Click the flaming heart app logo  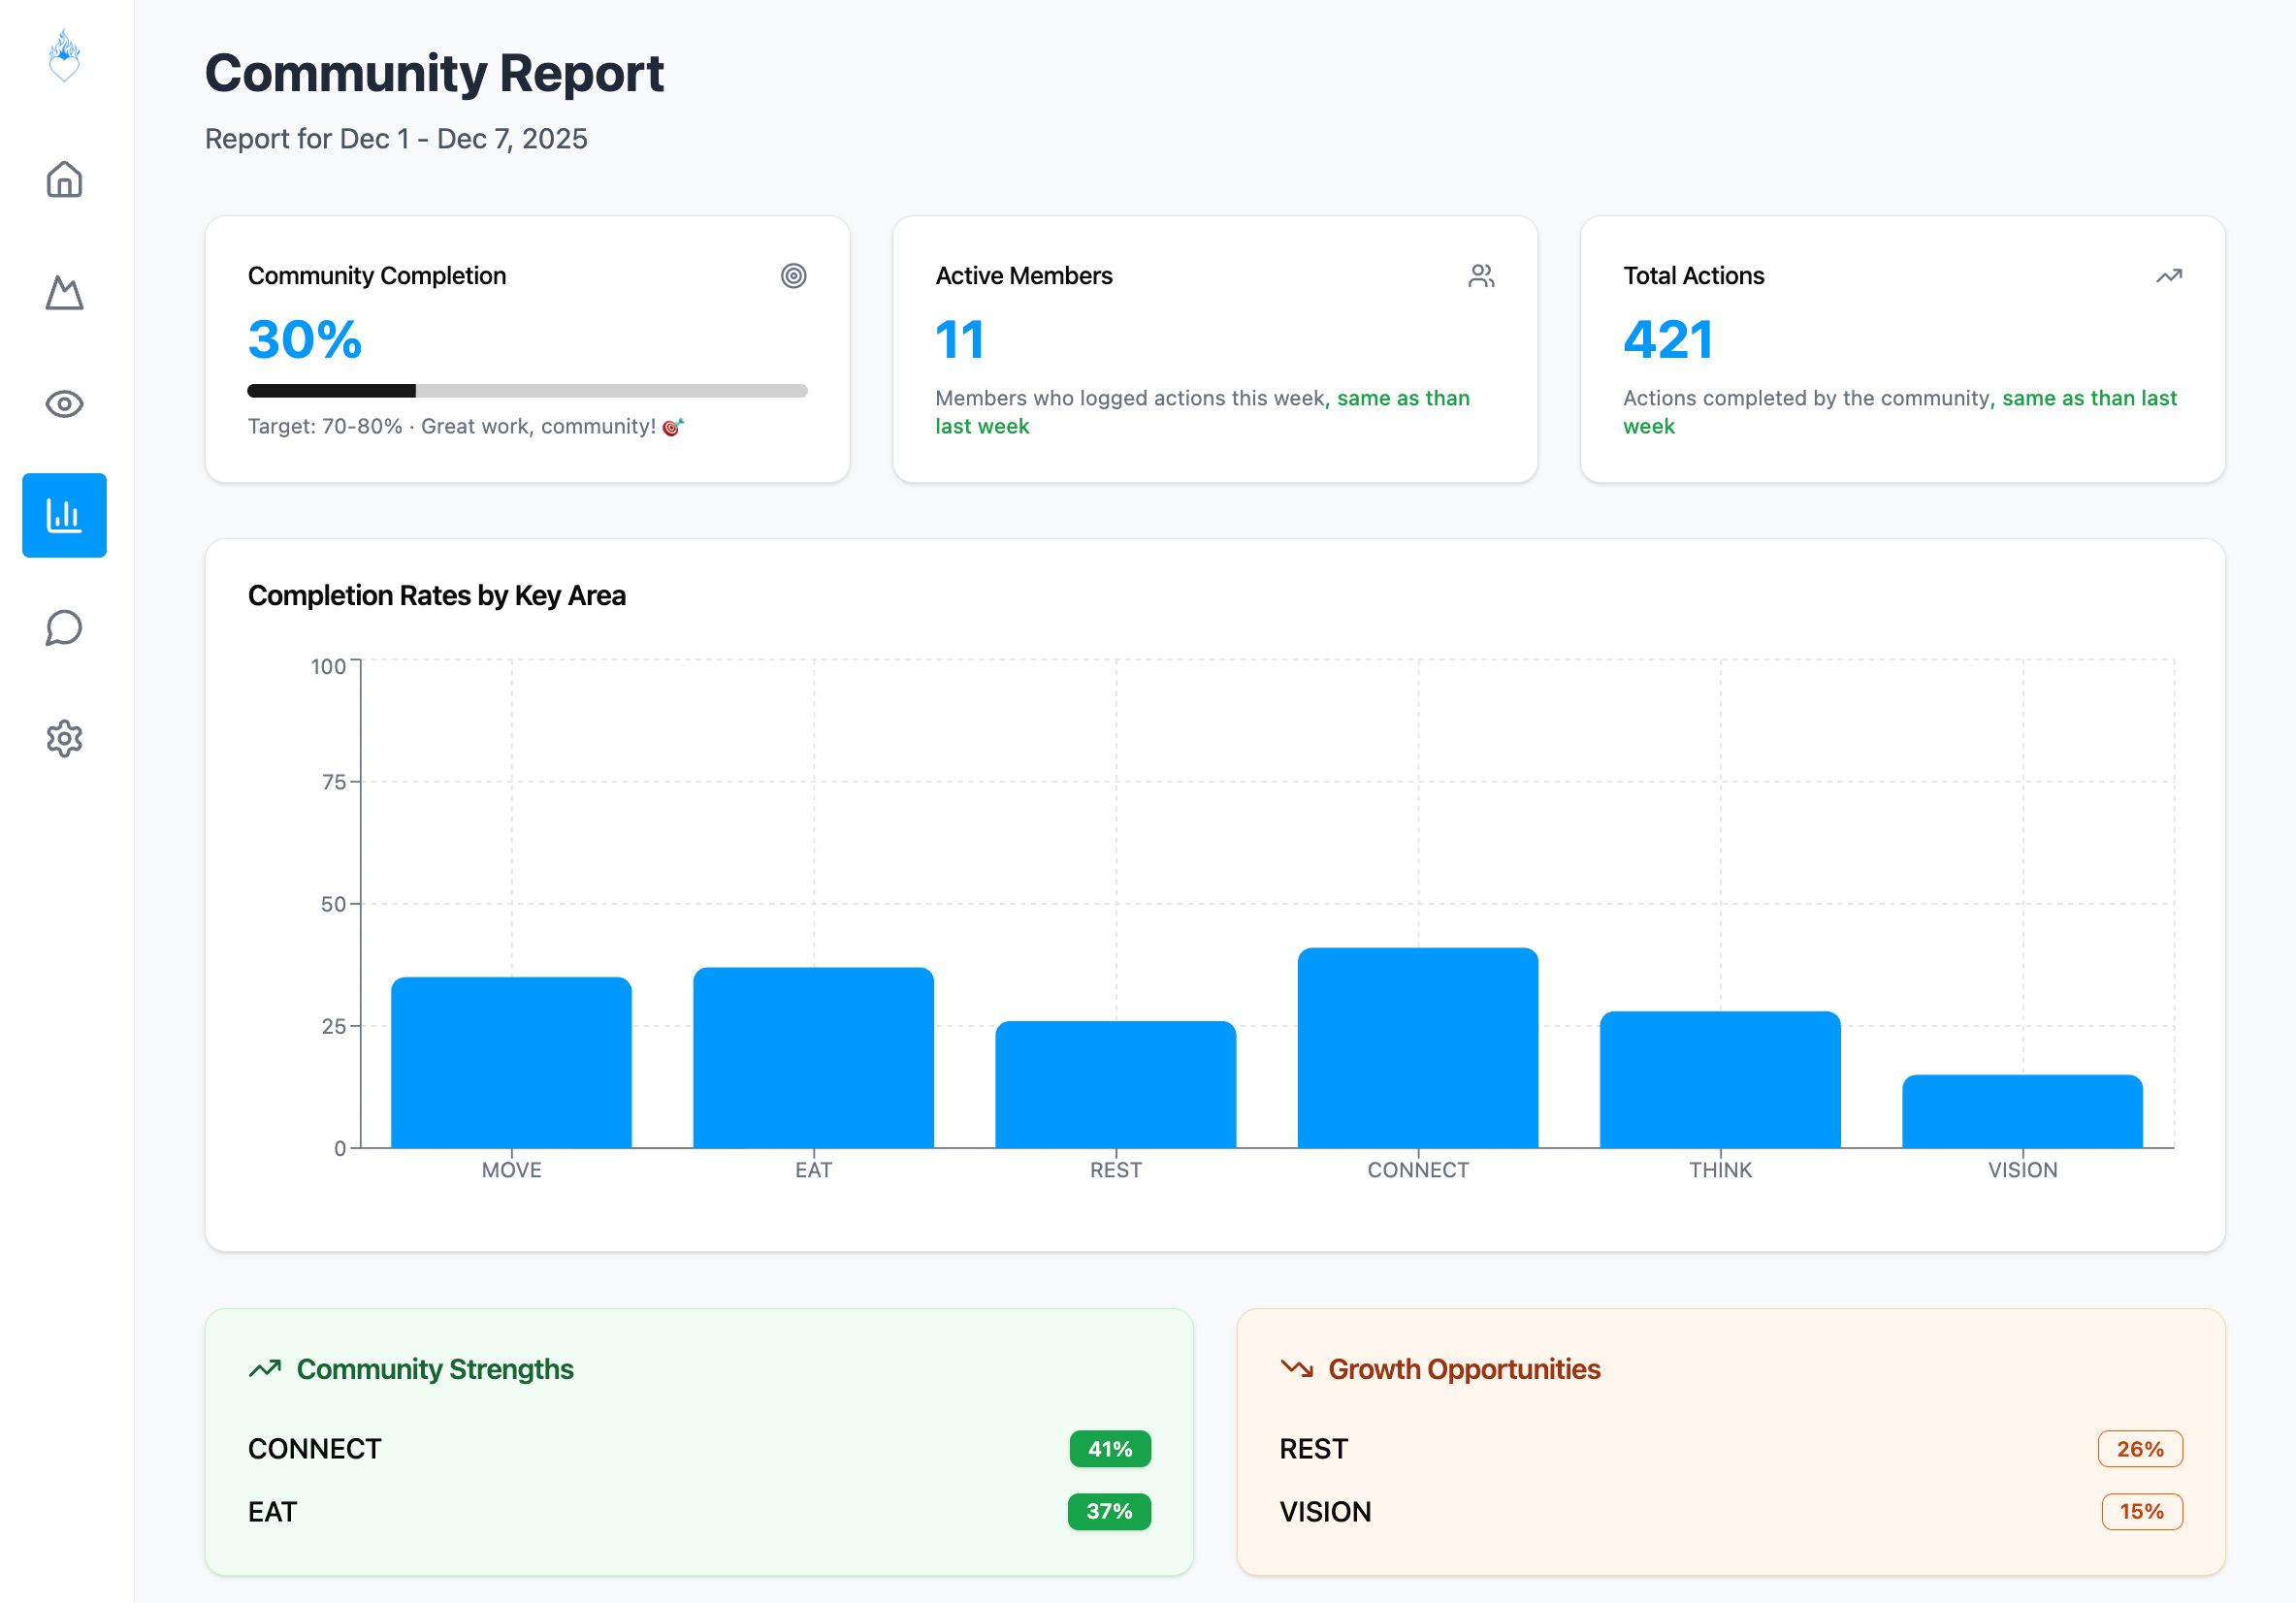click(x=64, y=56)
